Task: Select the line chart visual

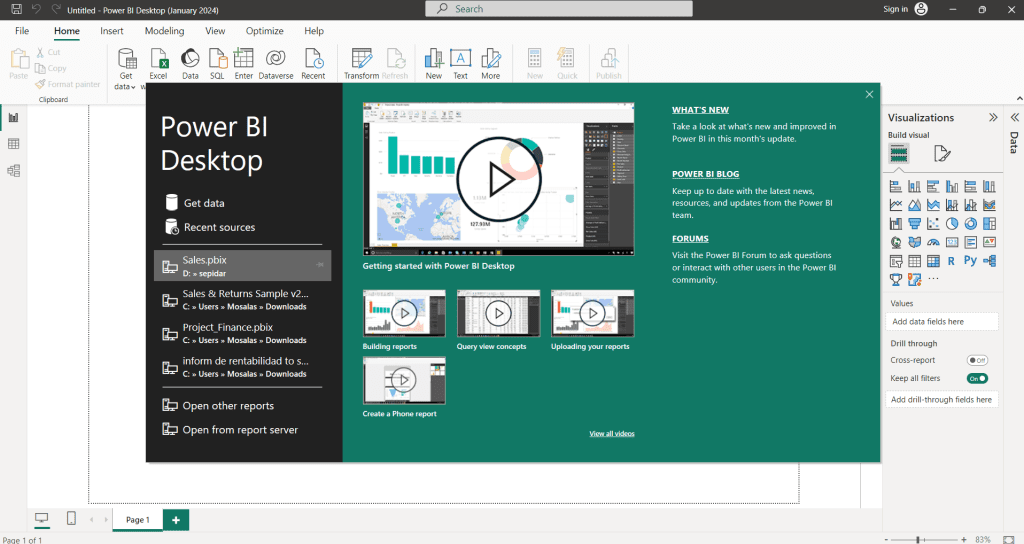Action: (896, 205)
